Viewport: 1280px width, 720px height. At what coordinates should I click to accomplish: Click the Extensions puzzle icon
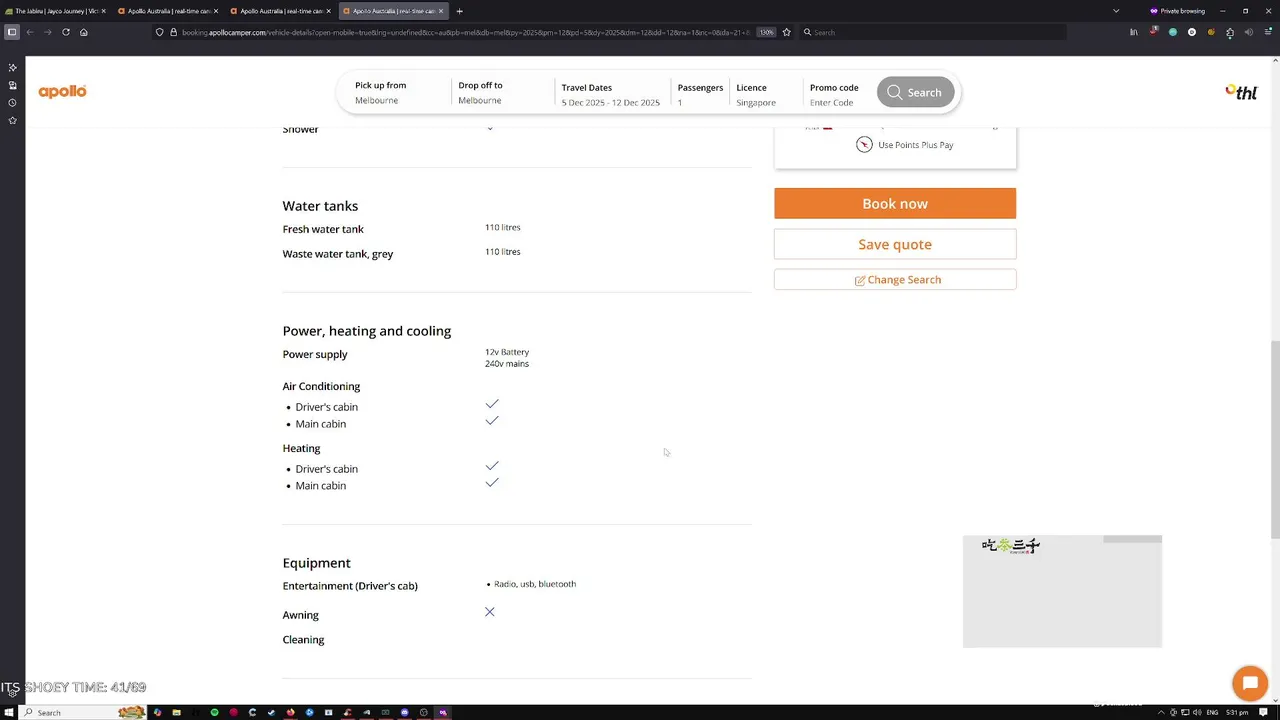click(1230, 32)
